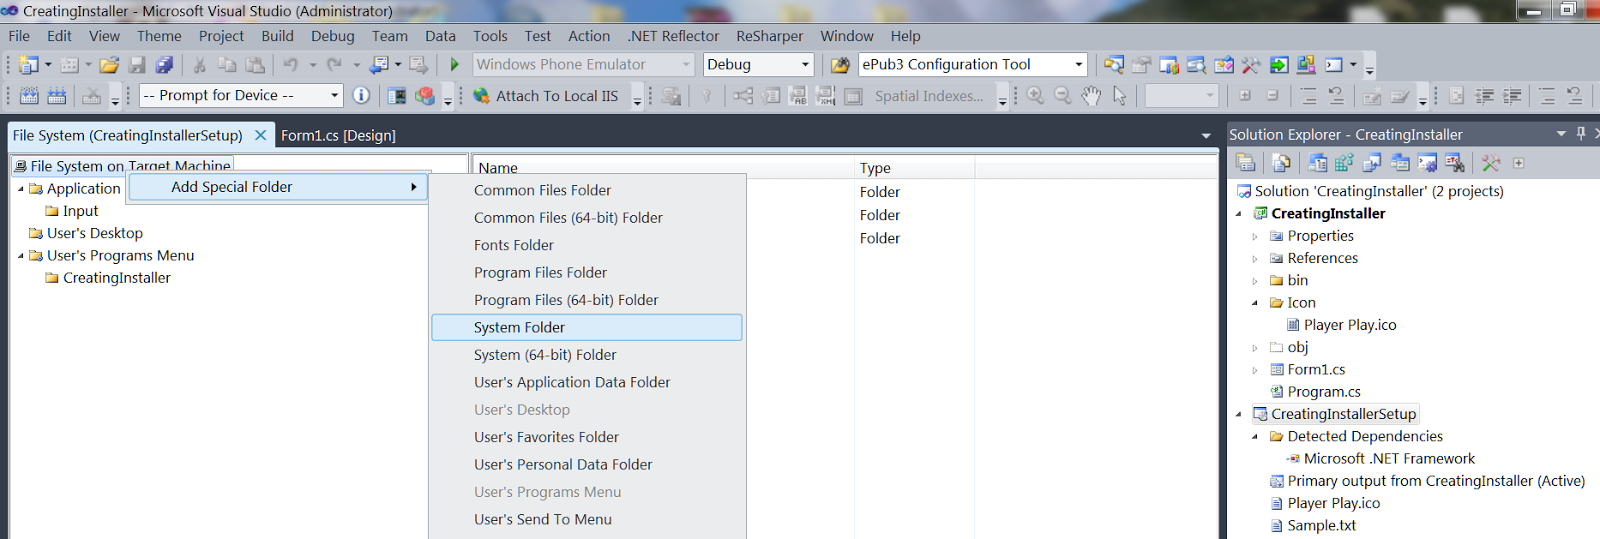The height and width of the screenshot is (539, 1600).
Task: Select User's Desktop folder in the tree
Action: [x=95, y=233]
